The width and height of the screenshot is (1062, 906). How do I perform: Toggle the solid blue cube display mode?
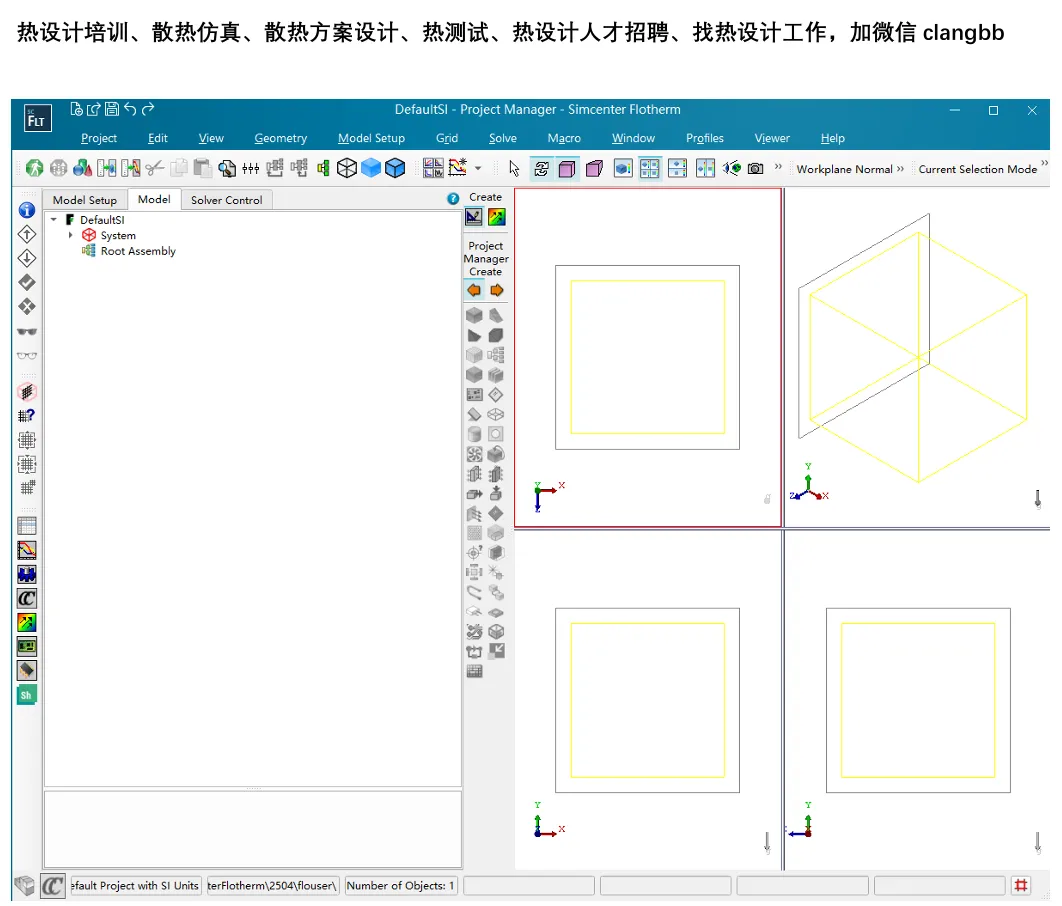pos(371,168)
